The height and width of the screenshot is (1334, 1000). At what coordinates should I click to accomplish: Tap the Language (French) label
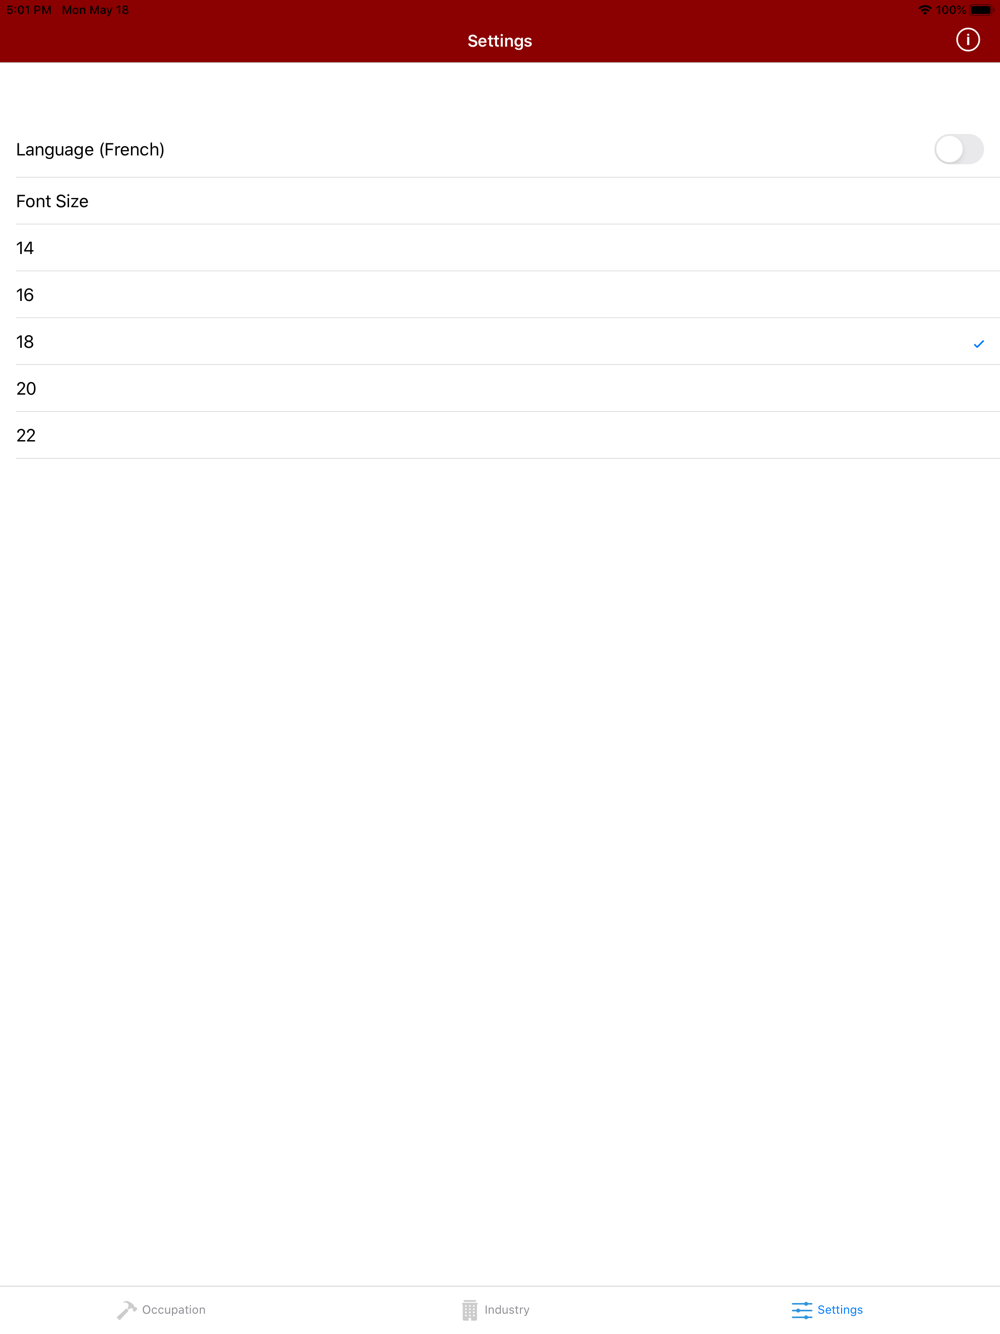click(90, 150)
